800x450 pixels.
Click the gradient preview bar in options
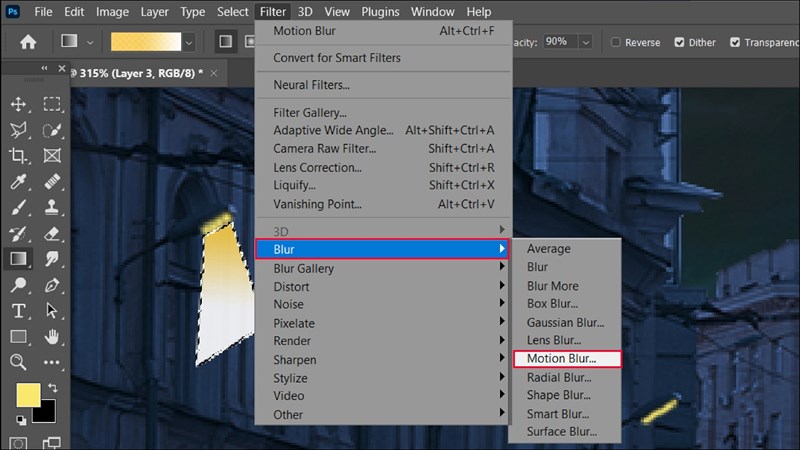(146, 42)
